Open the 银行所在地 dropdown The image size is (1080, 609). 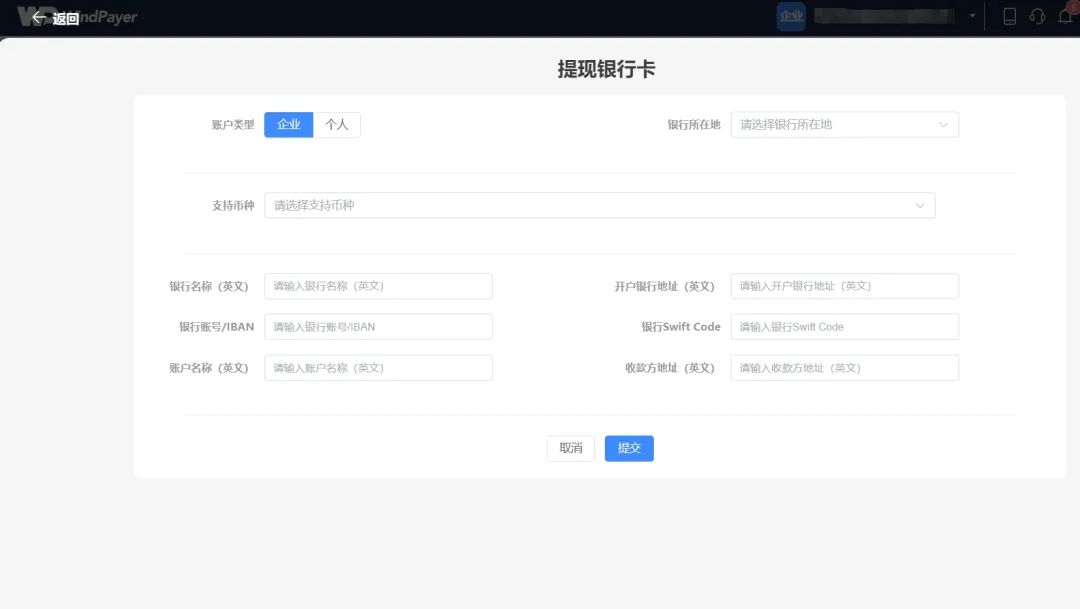click(x=843, y=124)
